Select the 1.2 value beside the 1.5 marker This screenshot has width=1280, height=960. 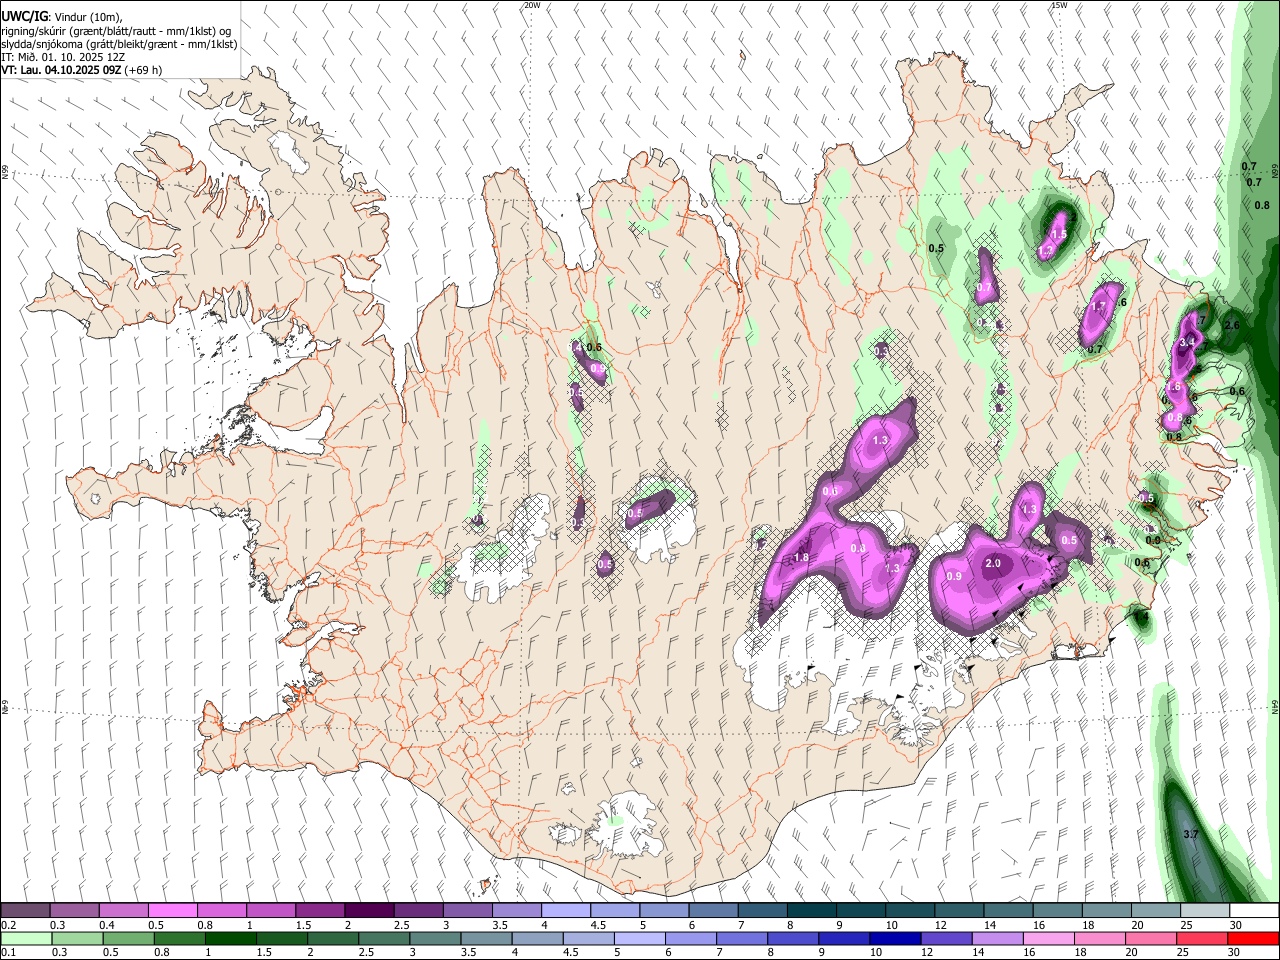1046,252
